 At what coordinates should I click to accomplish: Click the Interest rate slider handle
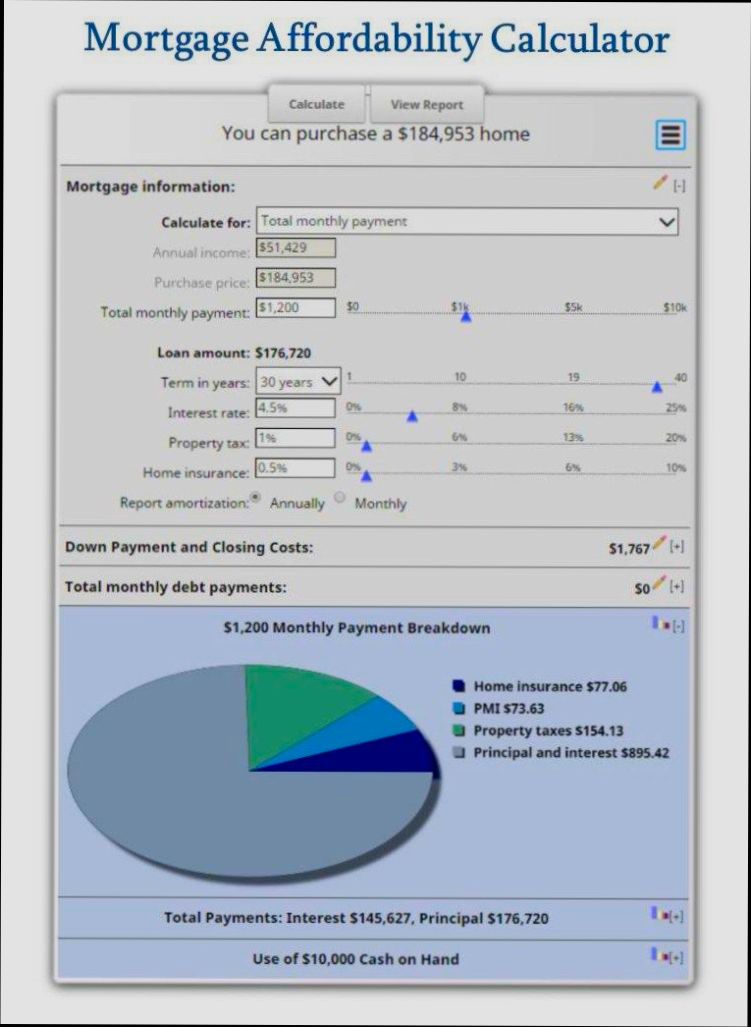tap(412, 417)
